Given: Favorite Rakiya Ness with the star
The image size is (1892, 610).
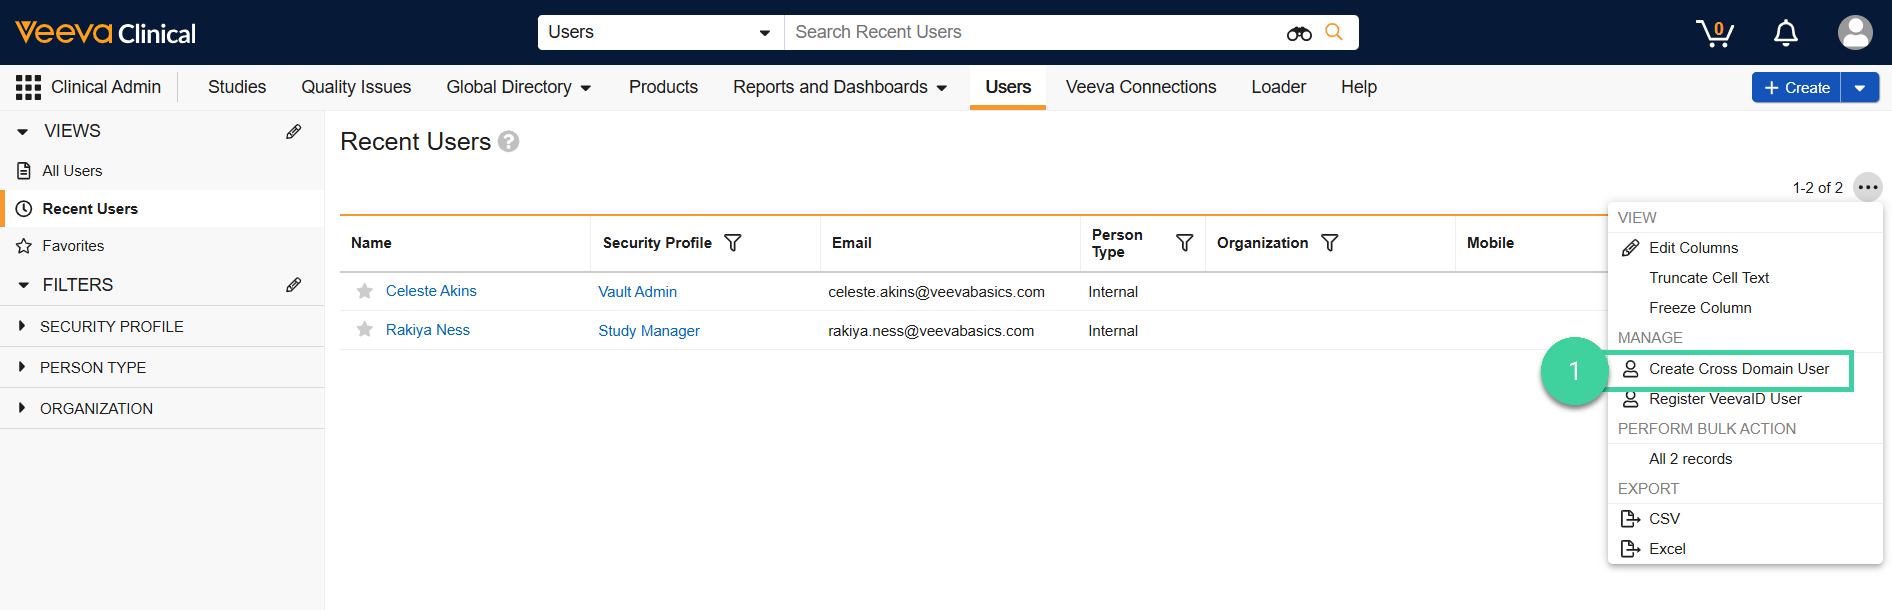Looking at the screenshot, I should tap(365, 330).
